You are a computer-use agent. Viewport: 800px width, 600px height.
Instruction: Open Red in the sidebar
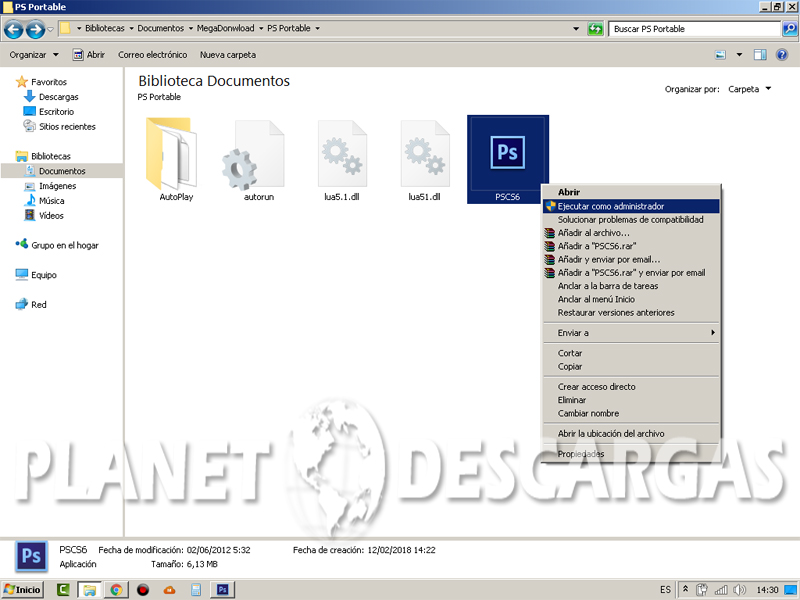coord(38,305)
